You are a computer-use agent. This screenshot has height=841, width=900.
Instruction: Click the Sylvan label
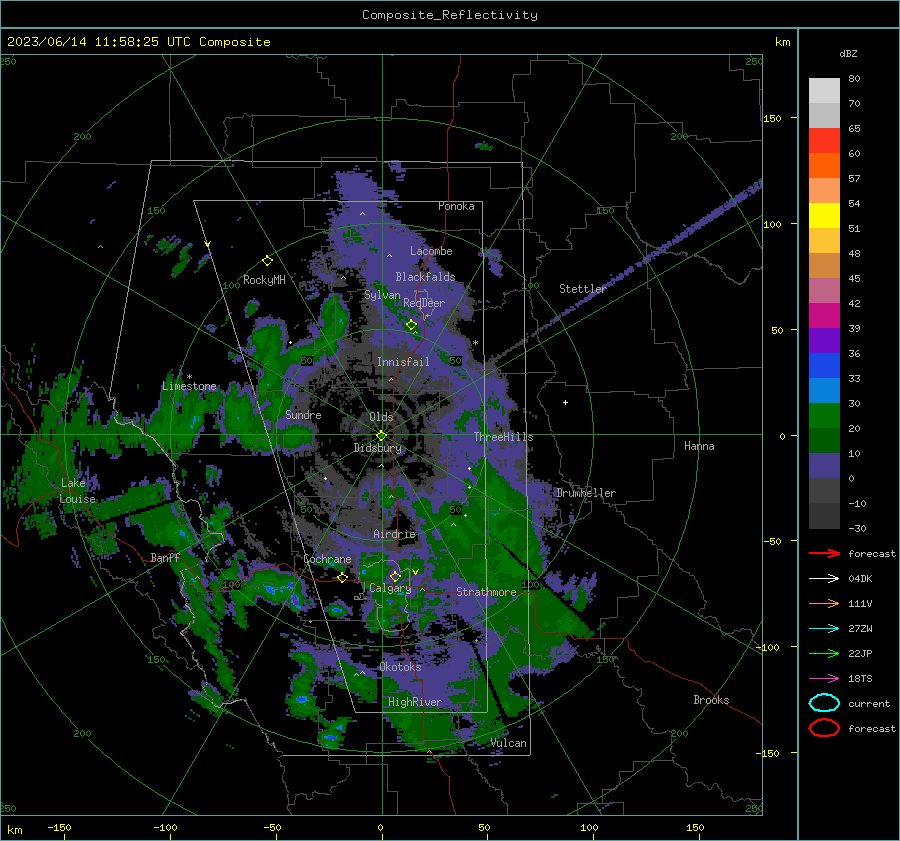coord(382,295)
